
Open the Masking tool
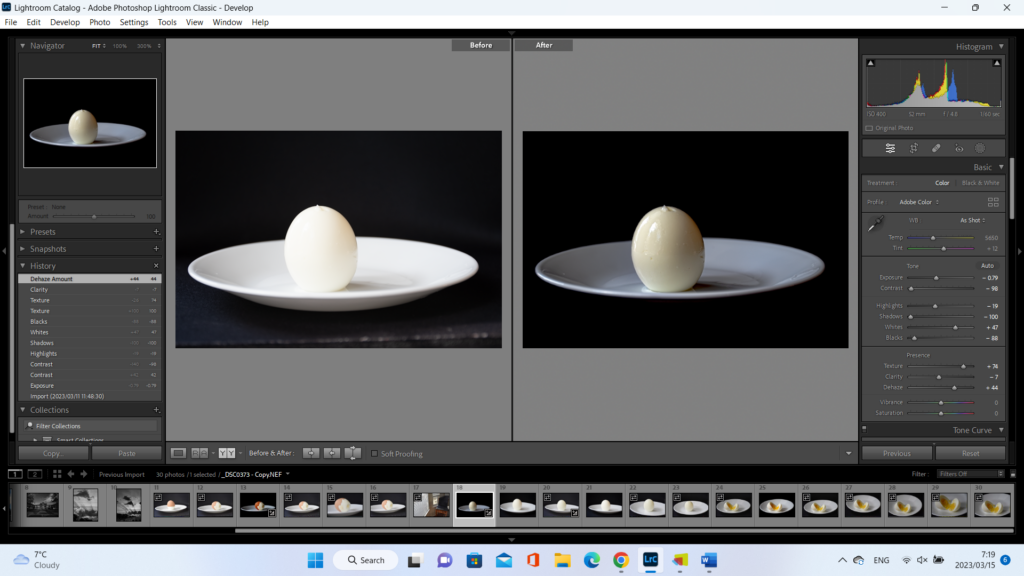pyautogui.click(x=980, y=148)
